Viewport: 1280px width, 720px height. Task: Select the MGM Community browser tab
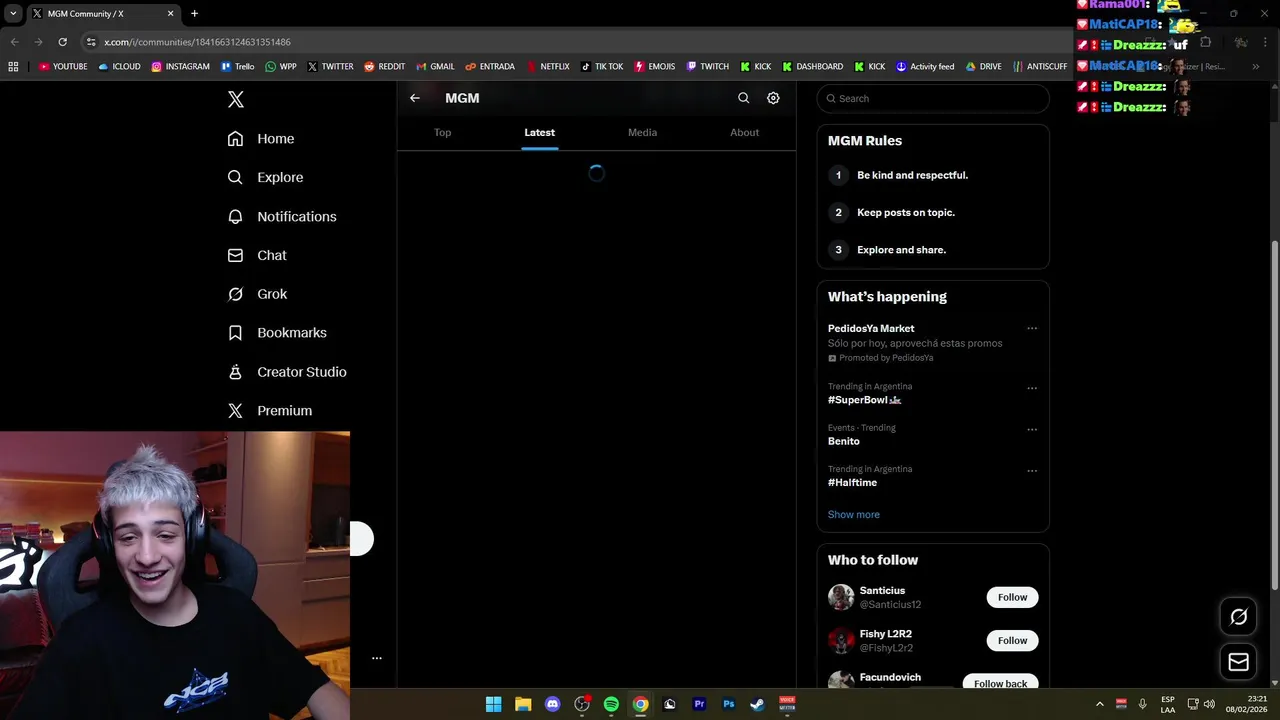[x=103, y=14]
